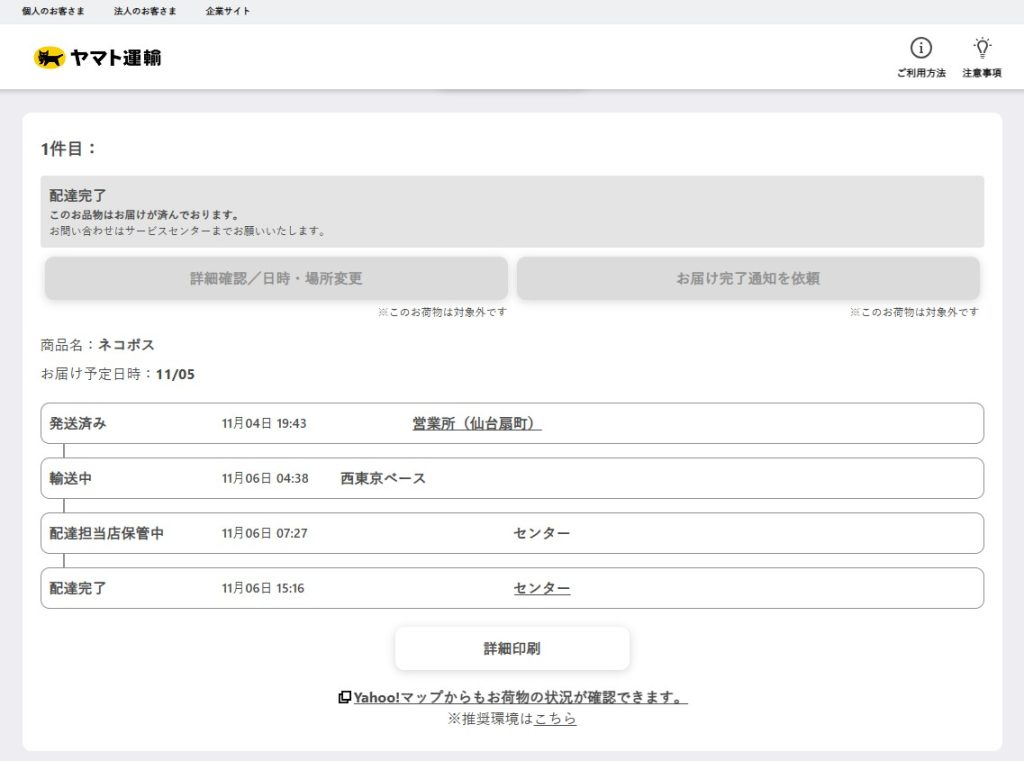Open the センター link in the 15:16 row

tap(542, 588)
